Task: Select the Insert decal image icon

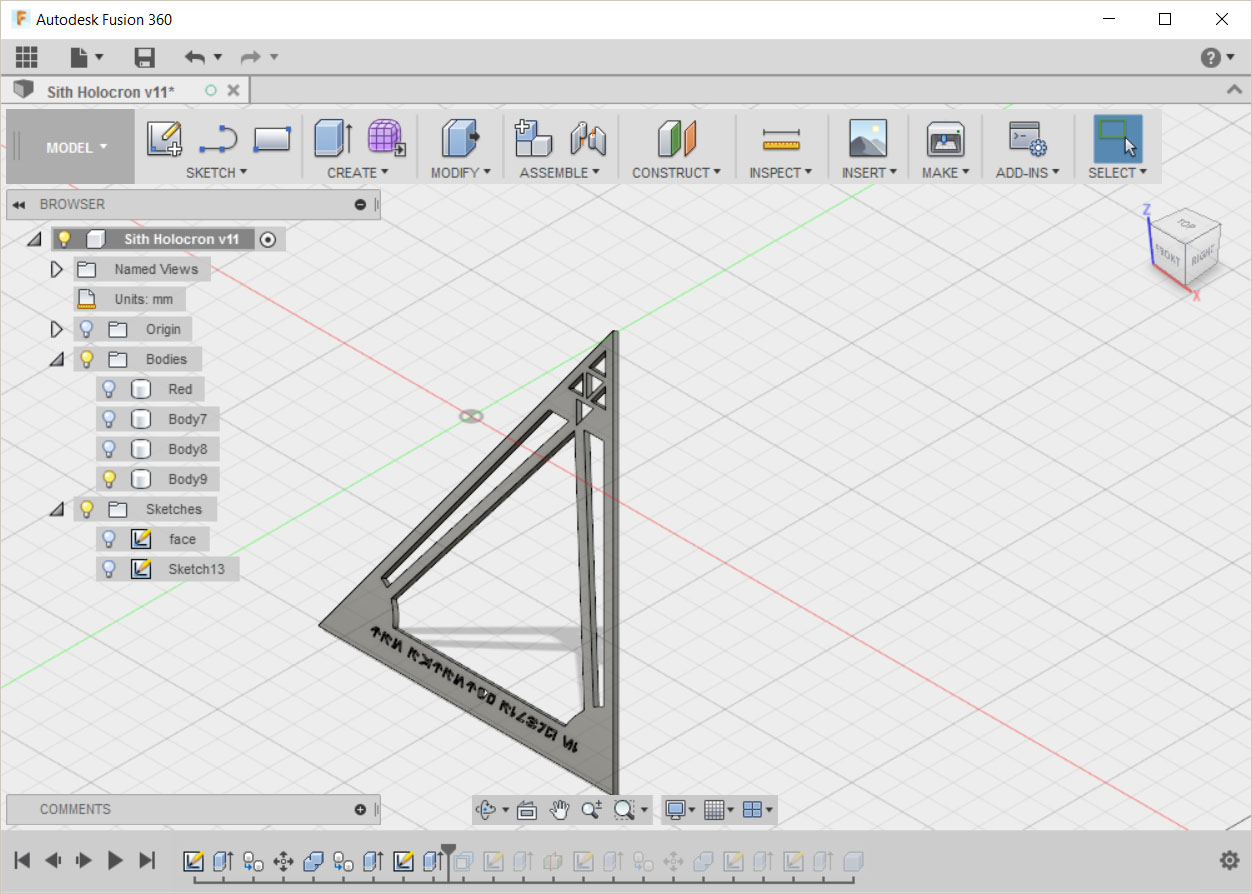Action: tap(868, 138)
